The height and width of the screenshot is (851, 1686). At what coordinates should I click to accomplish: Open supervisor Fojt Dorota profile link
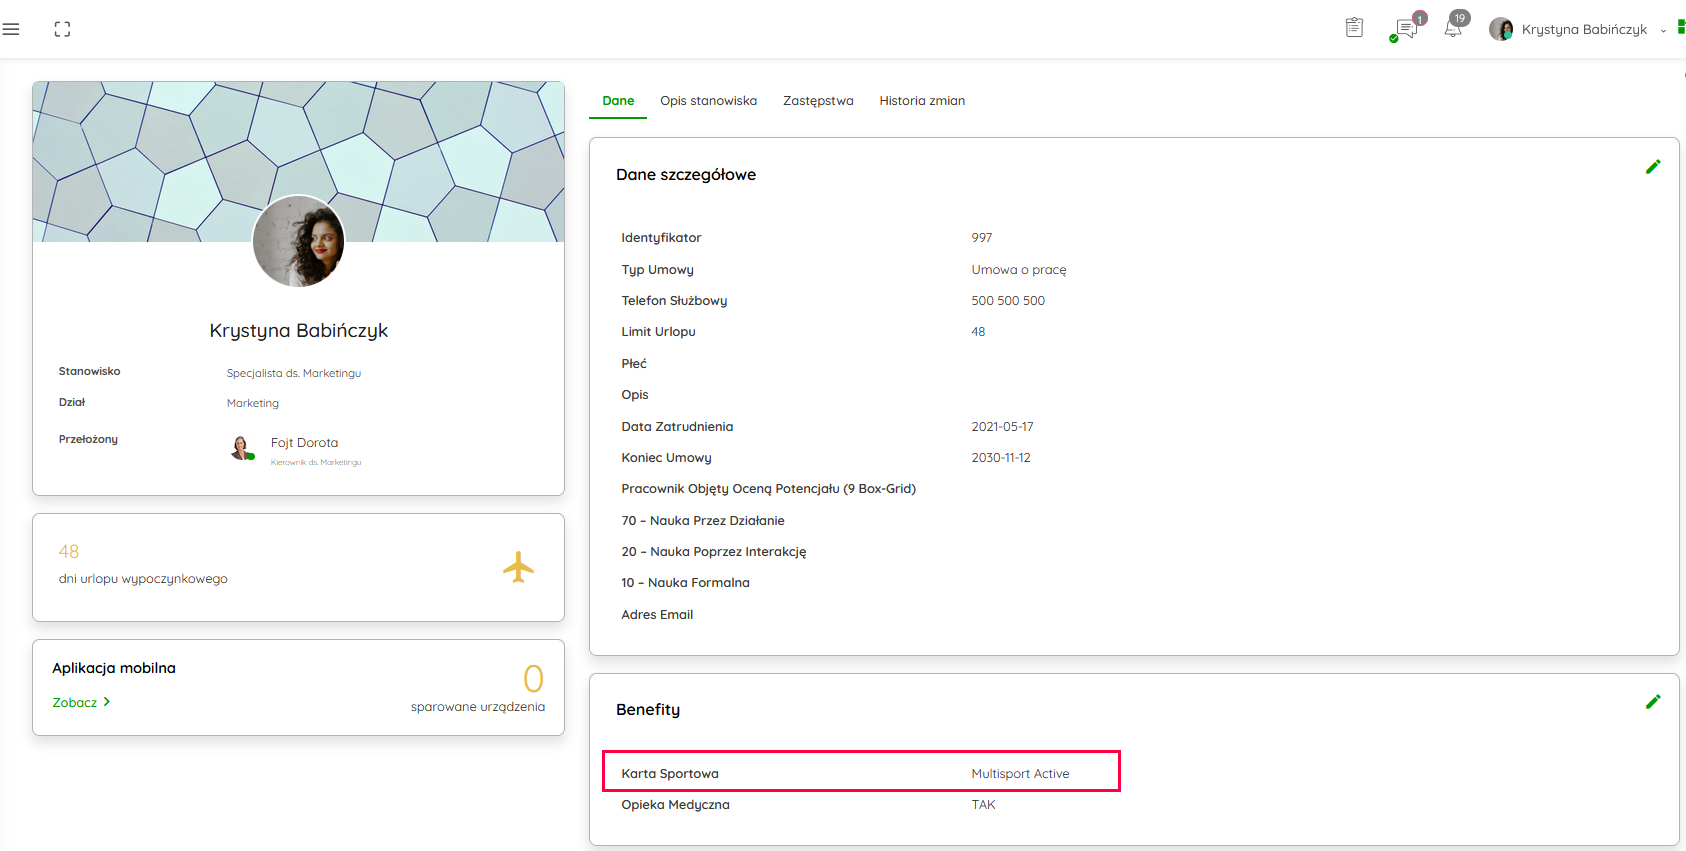(304, 443)
